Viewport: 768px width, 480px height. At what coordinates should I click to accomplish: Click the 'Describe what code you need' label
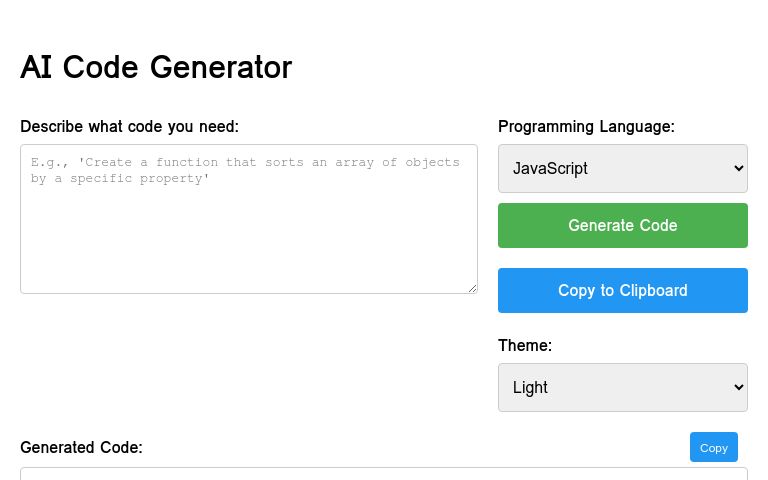pyautogui.click(x=129, y=126)
